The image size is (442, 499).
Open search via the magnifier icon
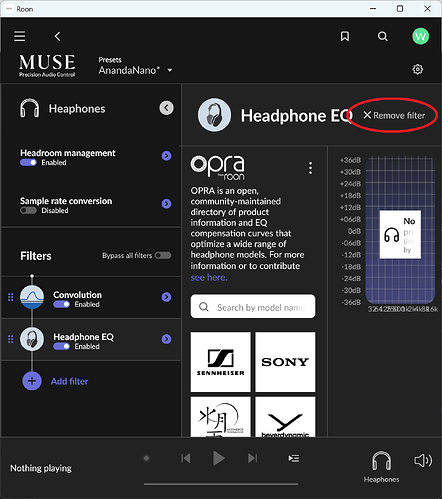383,36
